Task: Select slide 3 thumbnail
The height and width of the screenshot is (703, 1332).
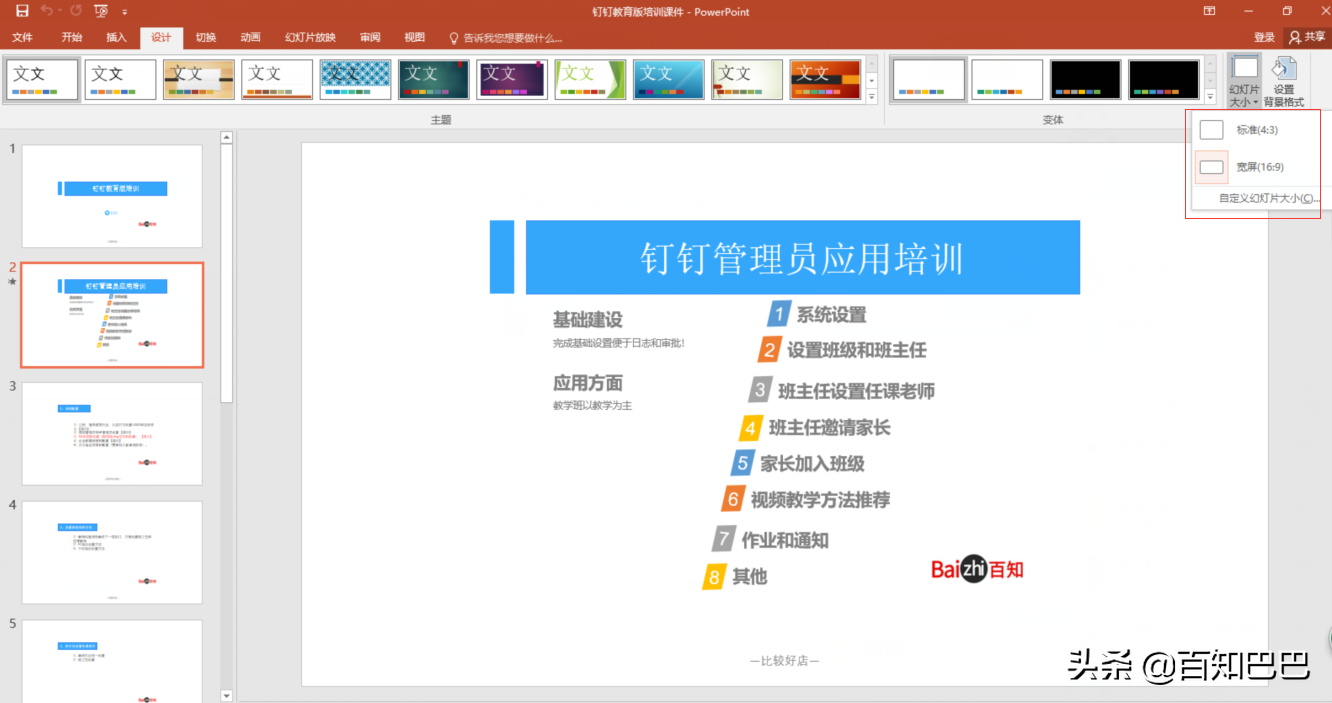Action: (x=112, y=434)
